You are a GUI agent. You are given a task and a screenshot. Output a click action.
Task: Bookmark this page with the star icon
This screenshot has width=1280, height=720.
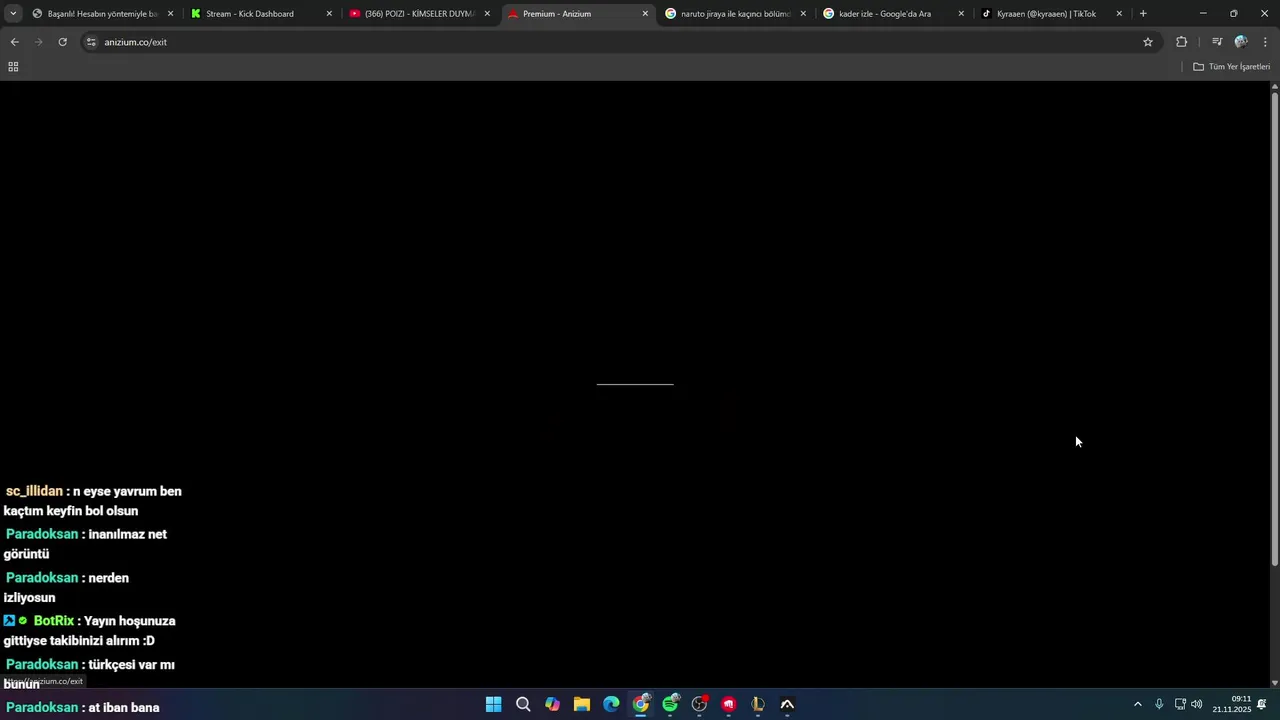point(1148,42)
